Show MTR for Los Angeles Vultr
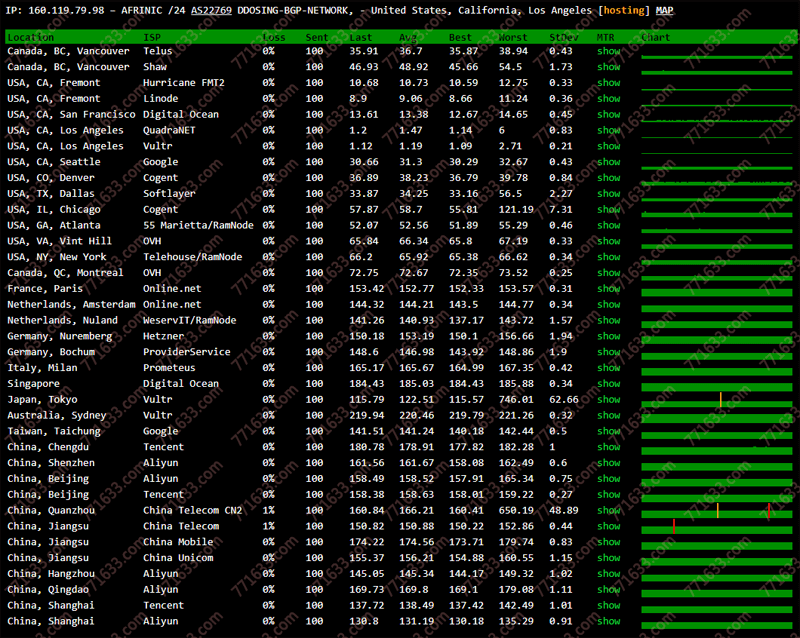Viewport: 800px width, 638px height. (609, 146)
